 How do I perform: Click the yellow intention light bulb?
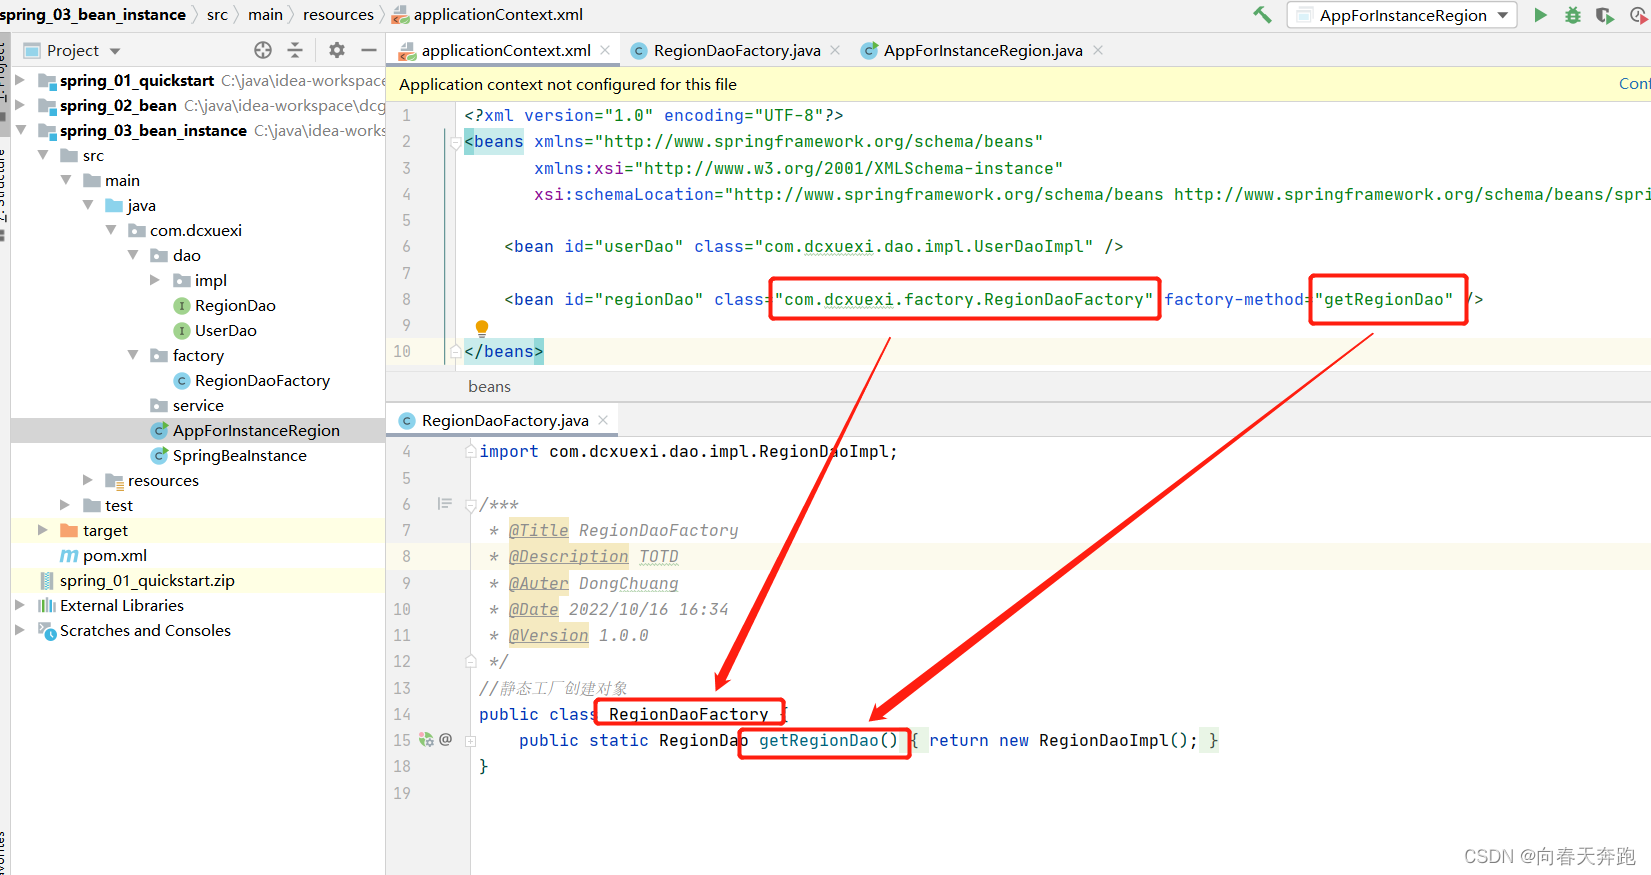point(482,327)
